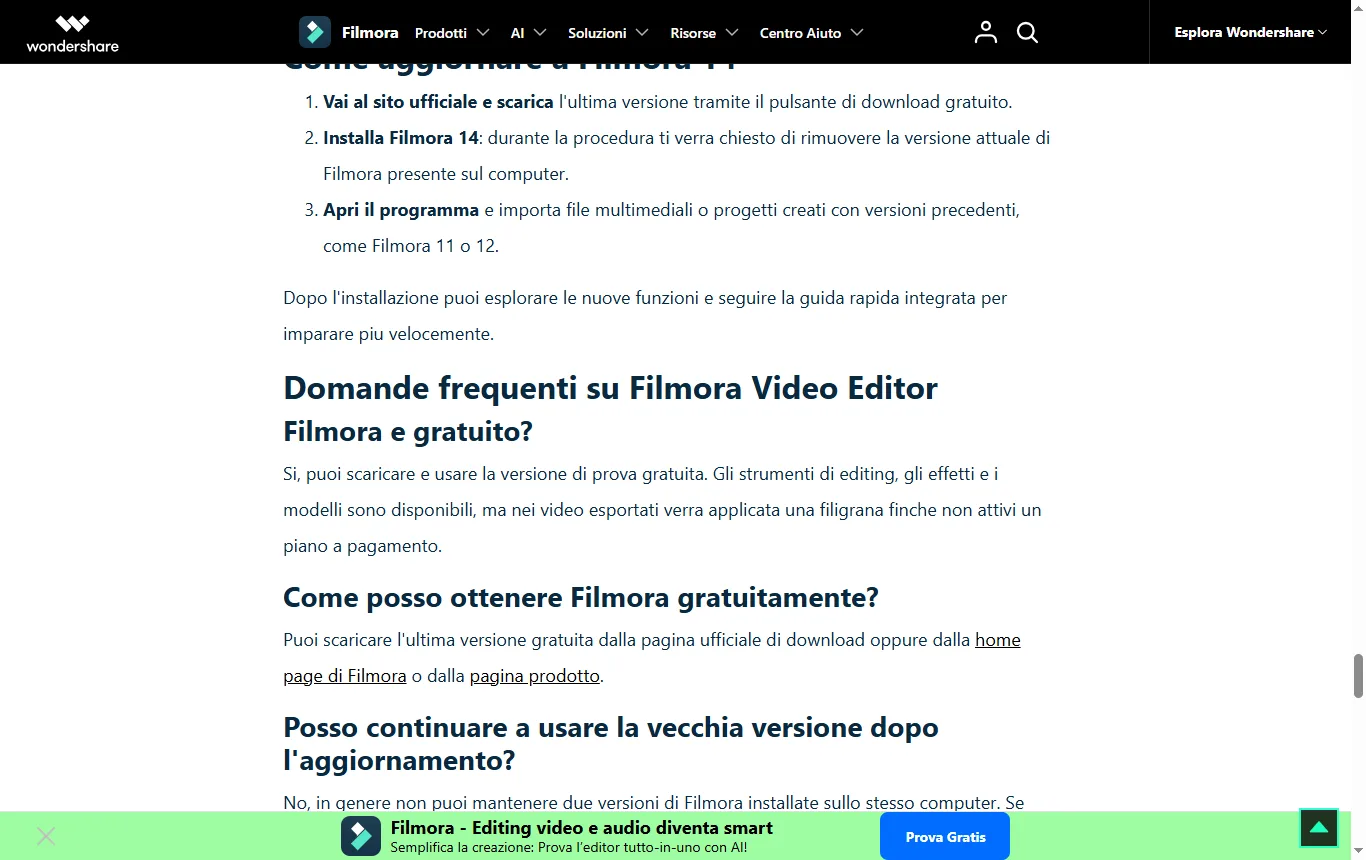The image size is (1366, 860).
Task: Click the scroll-to-top arrow button
Action: [x=1319, y=827]
